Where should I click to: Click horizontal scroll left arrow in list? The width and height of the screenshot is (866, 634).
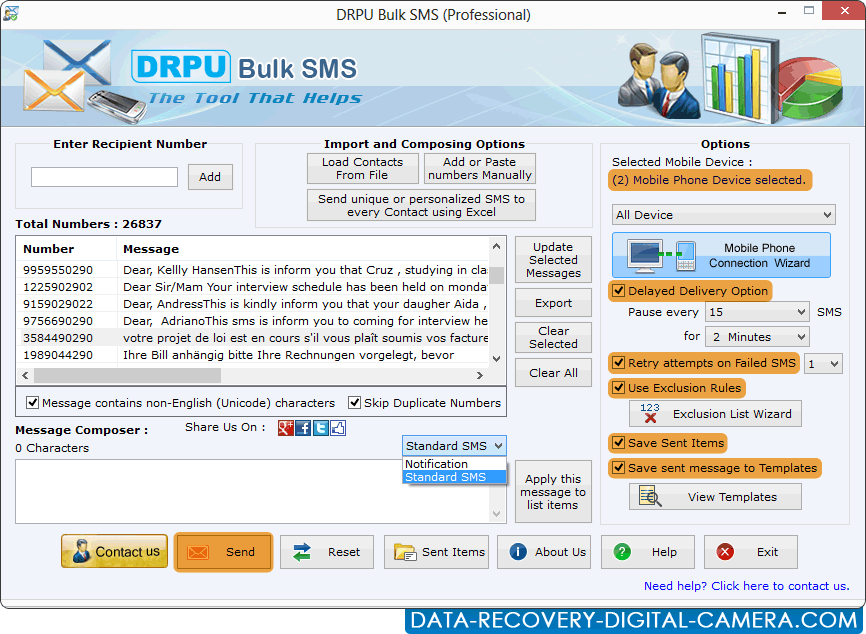tap(25, 376)
